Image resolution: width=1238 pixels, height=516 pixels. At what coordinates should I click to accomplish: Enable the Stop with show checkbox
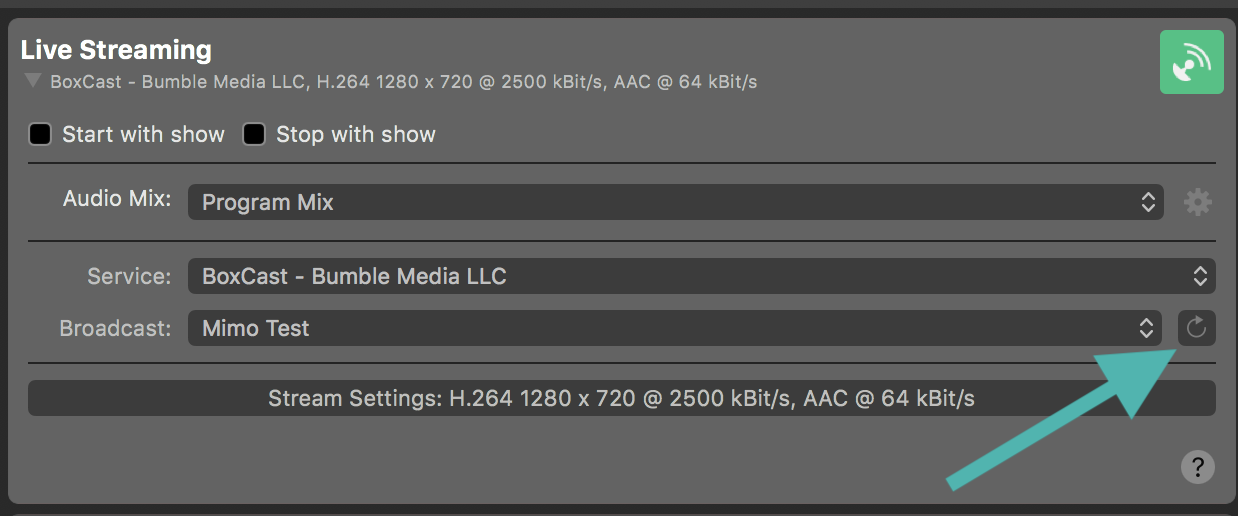tap(254, 134)
